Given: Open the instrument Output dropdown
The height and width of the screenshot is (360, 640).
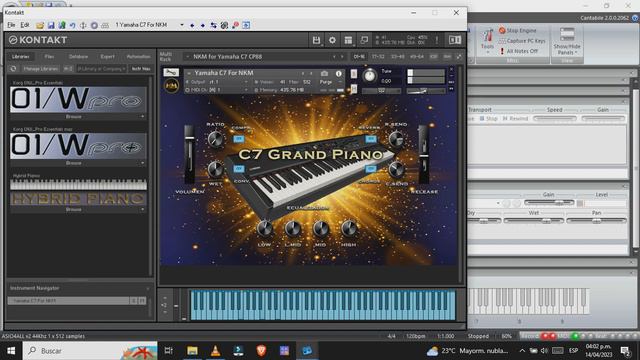Looking at the screenshot, I should click(x=217, y=82).
